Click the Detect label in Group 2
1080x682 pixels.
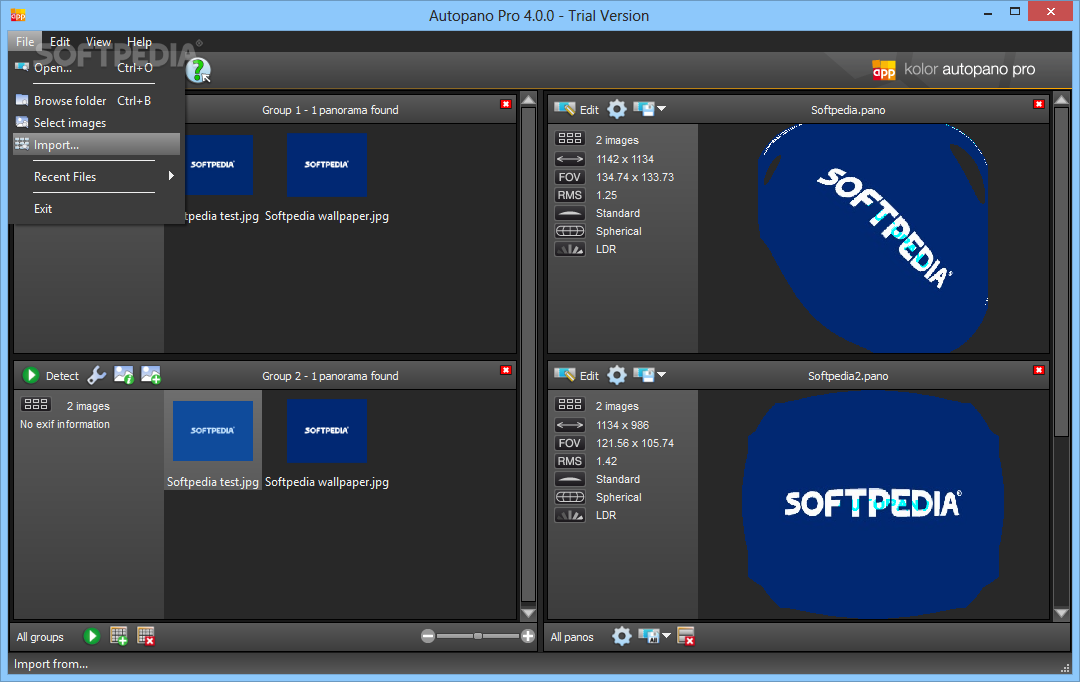tap(62, 376)
